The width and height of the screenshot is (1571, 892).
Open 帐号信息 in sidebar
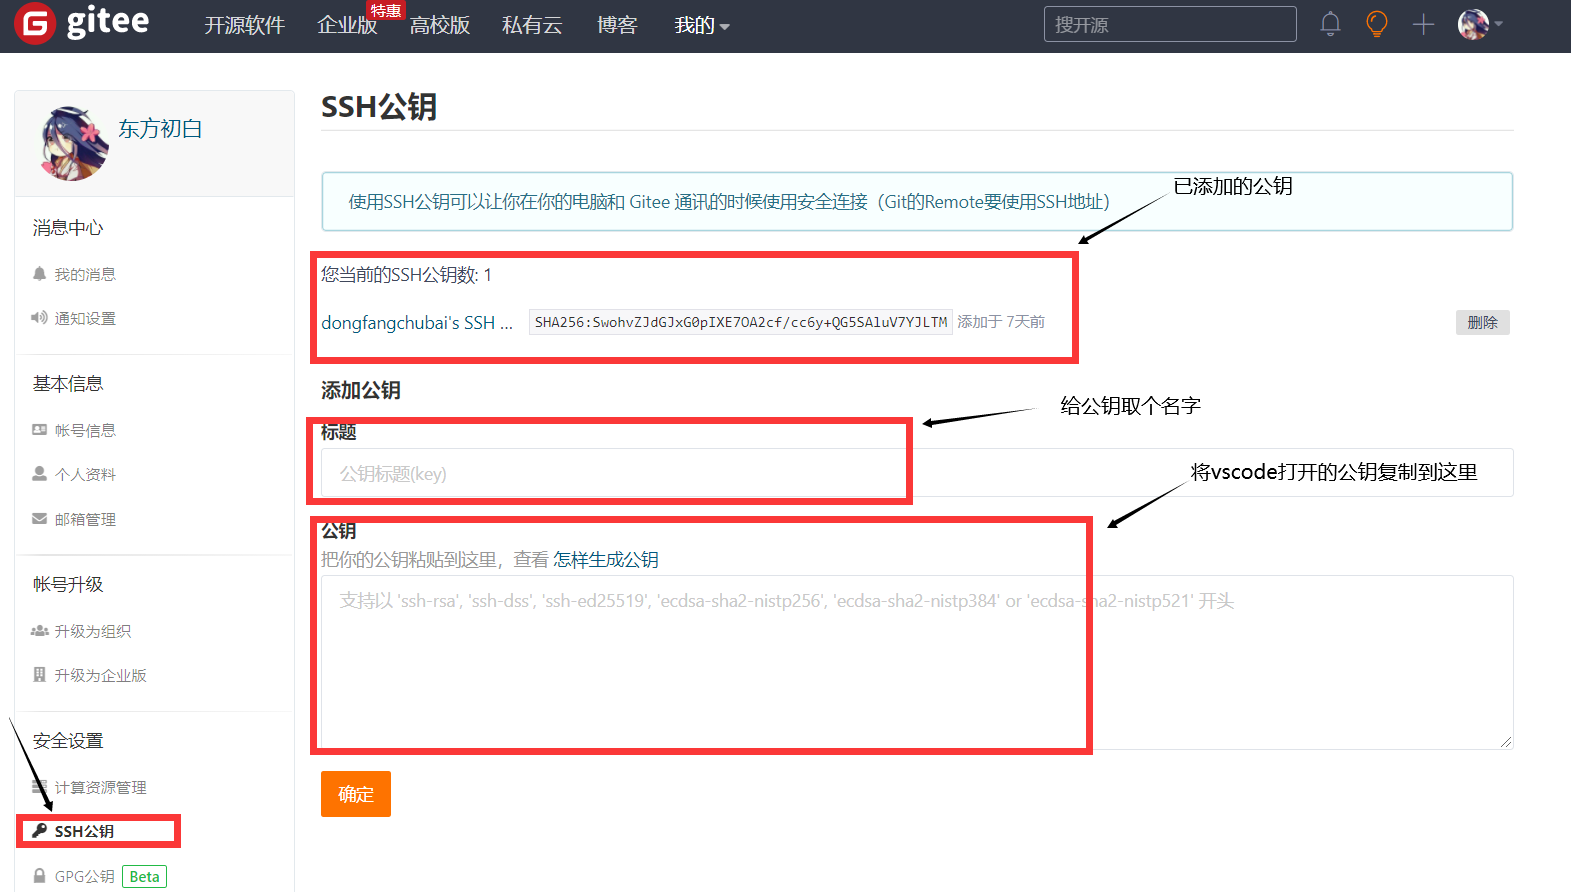(x=85, y=430)
